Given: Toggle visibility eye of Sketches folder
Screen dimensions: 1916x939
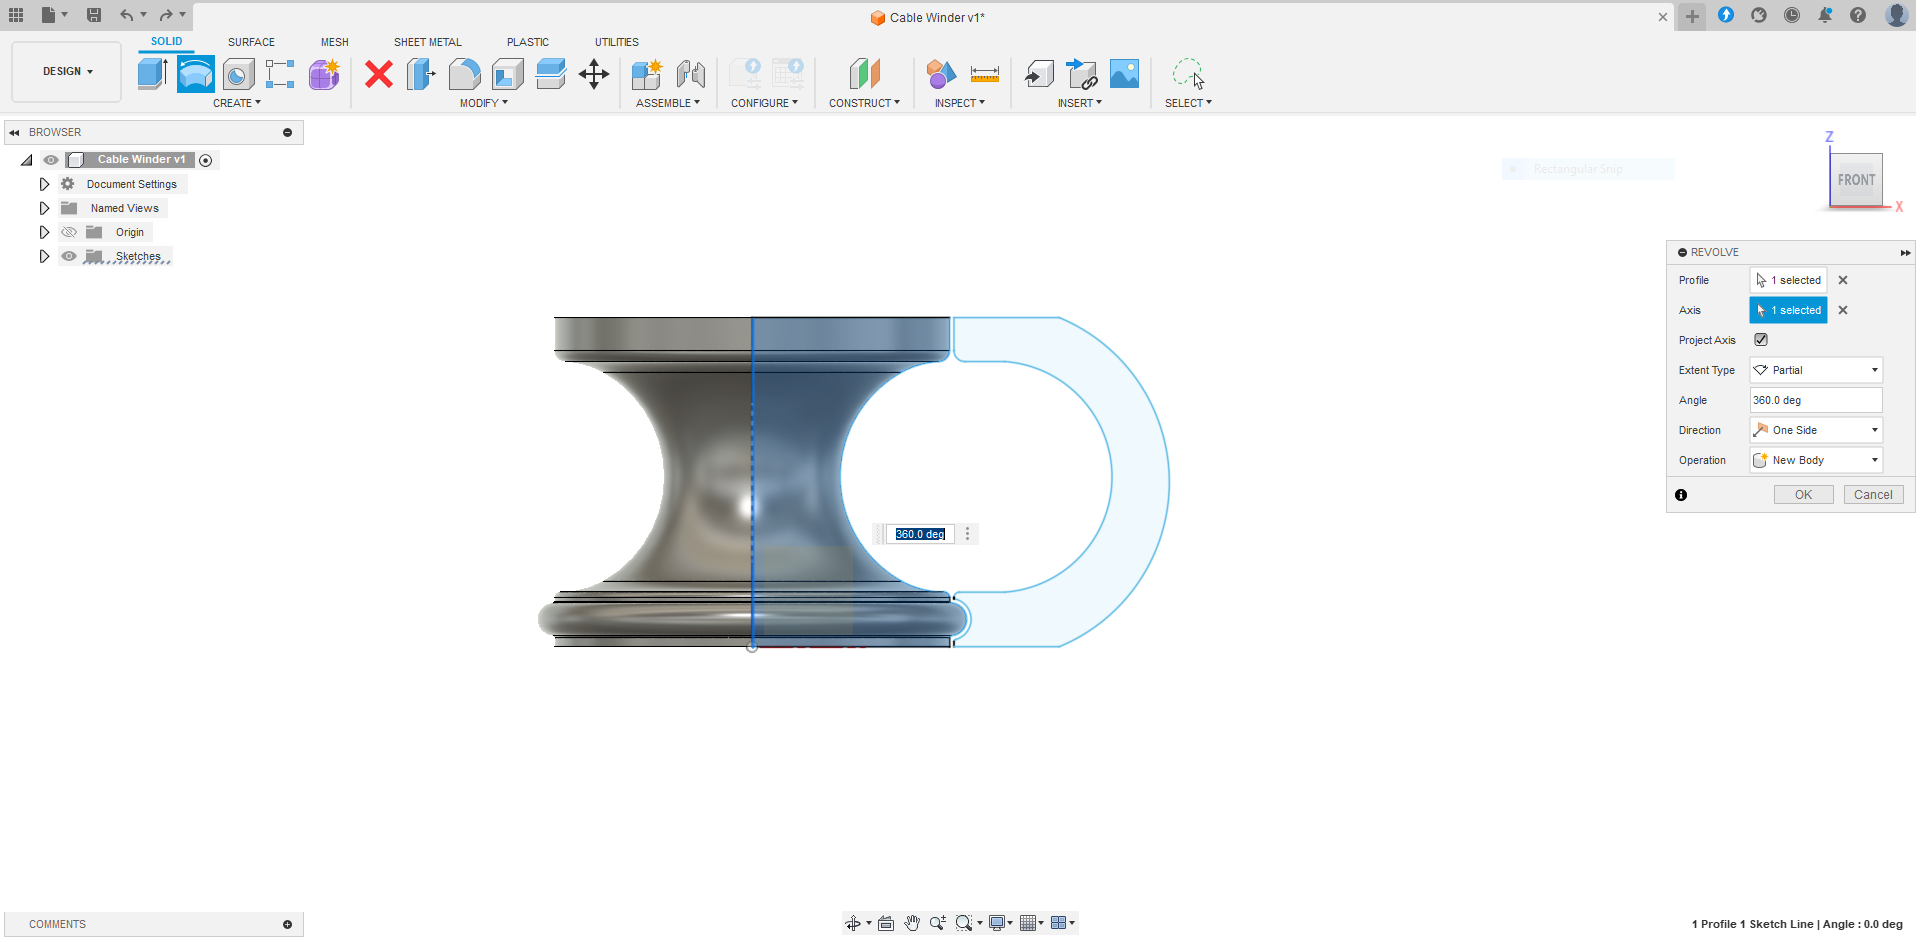Looking at the screenshot, I should (69, 256).
